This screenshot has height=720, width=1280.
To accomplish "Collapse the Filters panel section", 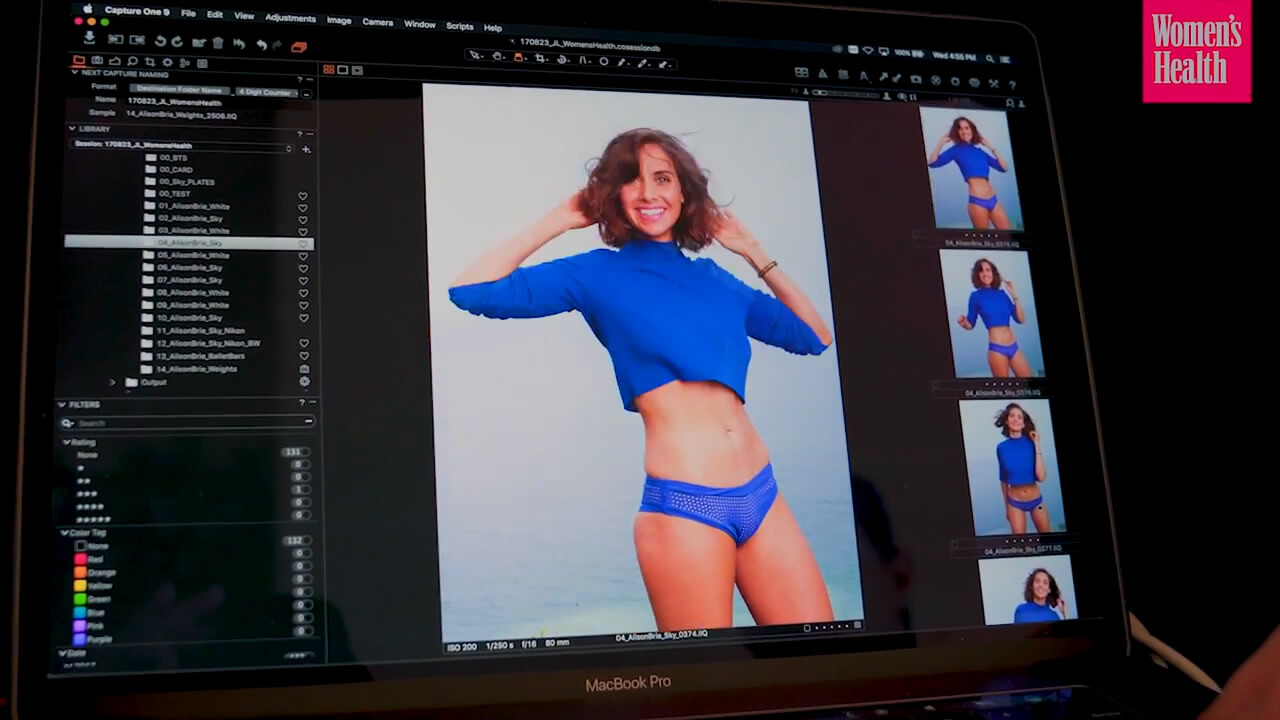I will (x=62, y=405).
